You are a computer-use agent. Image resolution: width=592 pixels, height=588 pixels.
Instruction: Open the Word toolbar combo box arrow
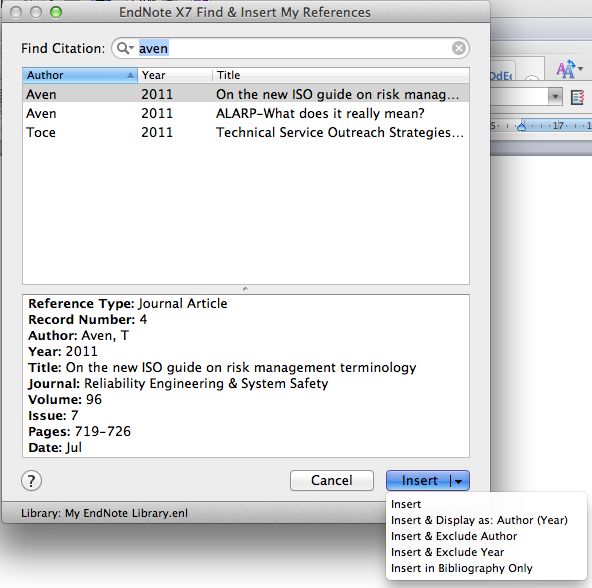[555, 96]
